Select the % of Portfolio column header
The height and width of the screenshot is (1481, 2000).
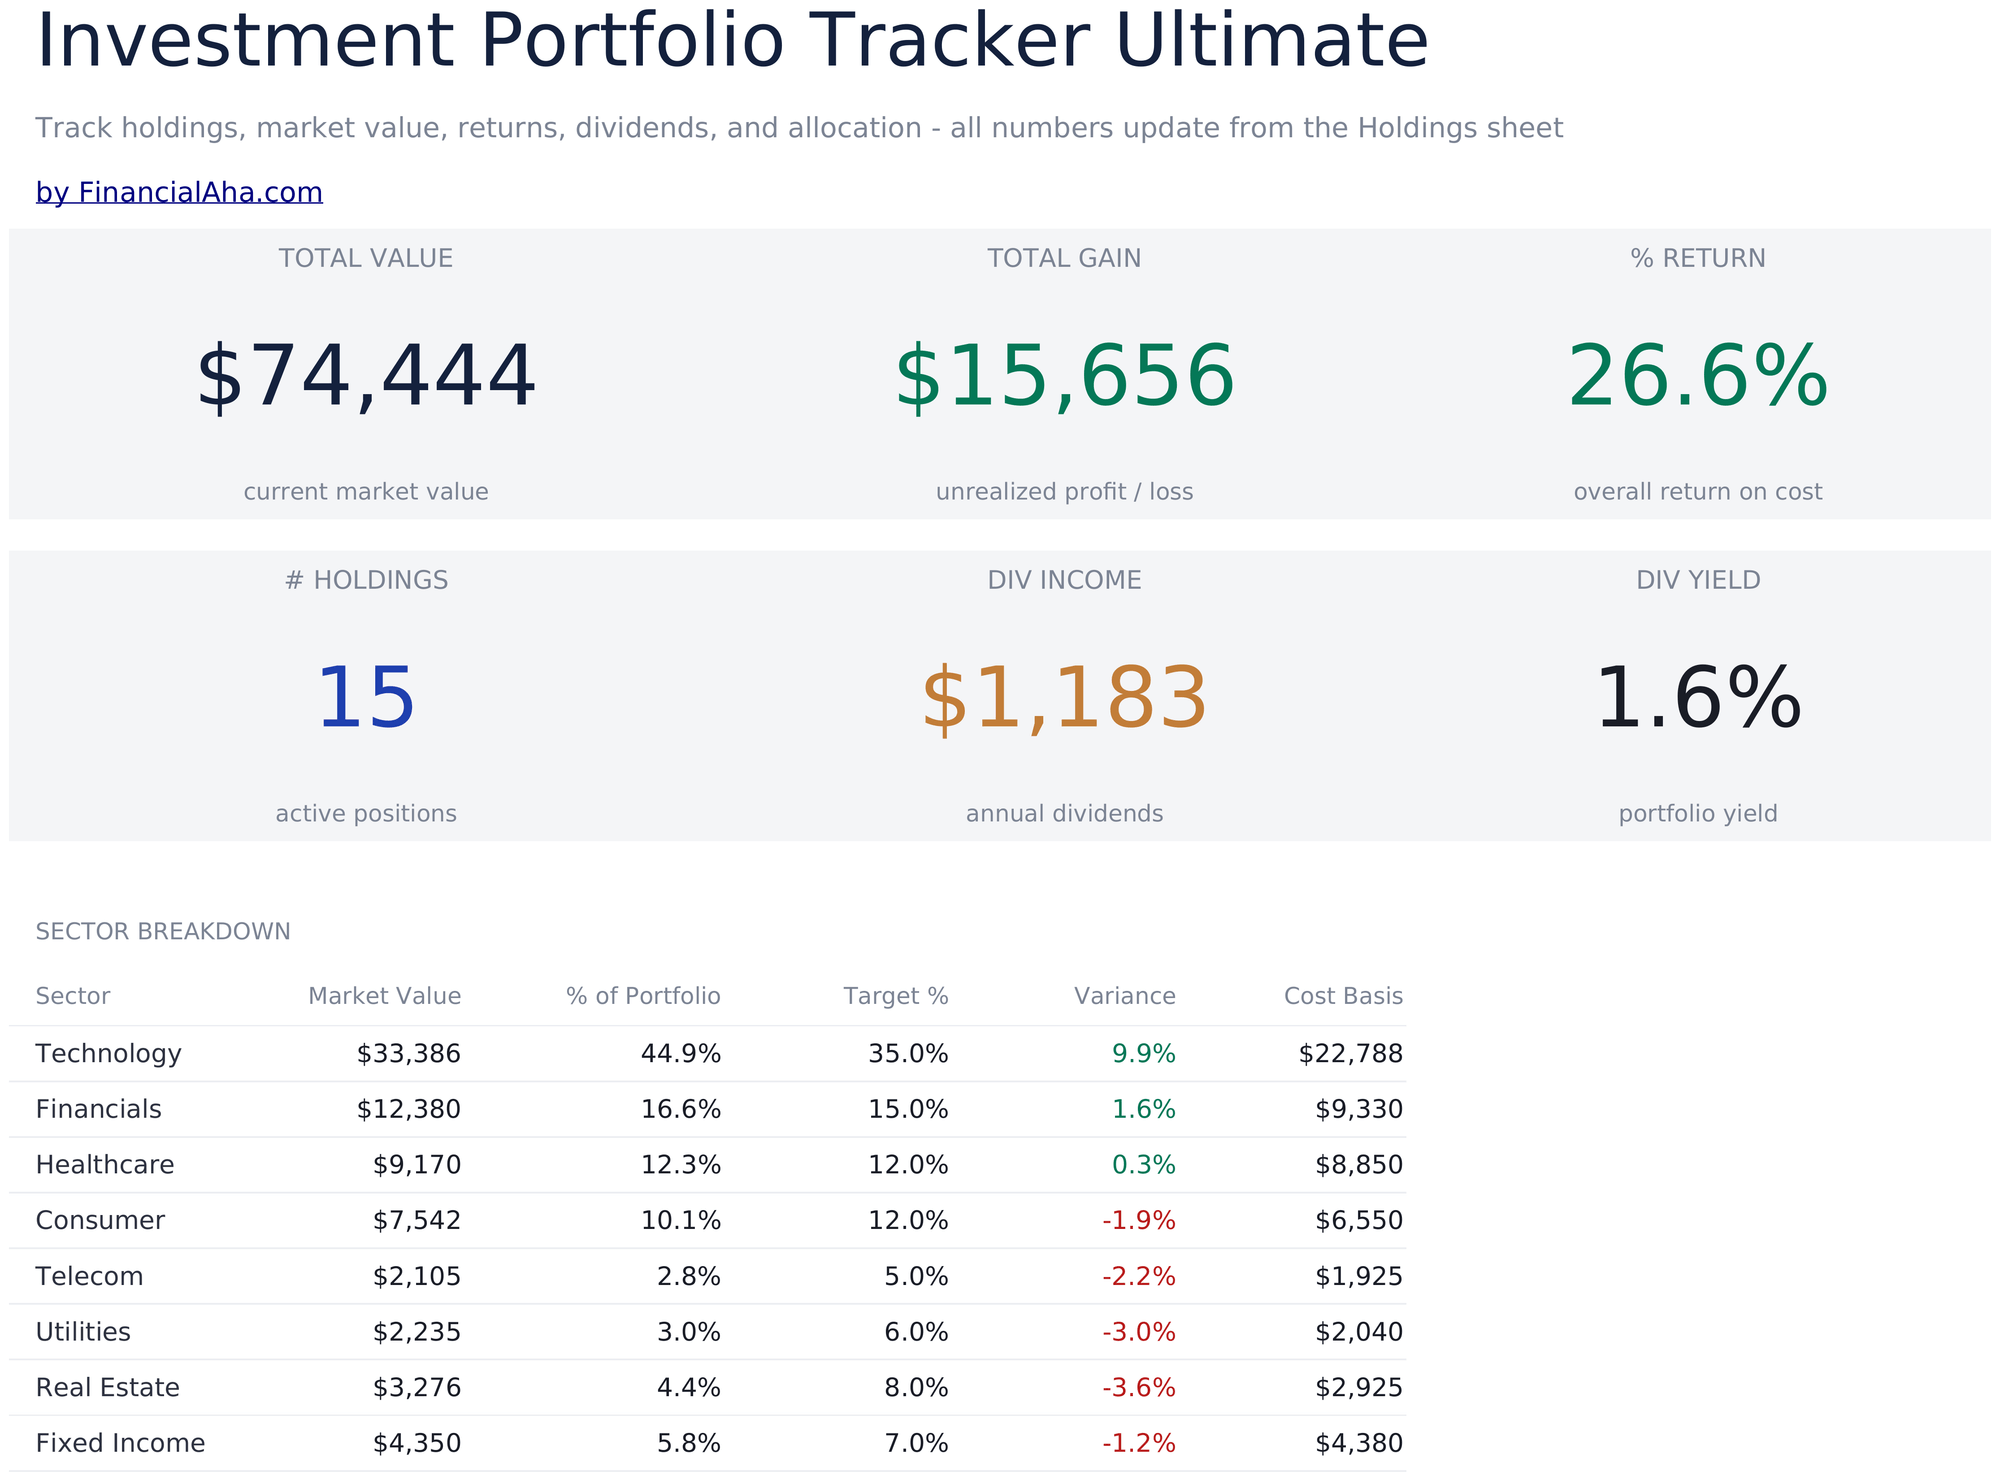(643, 996)
